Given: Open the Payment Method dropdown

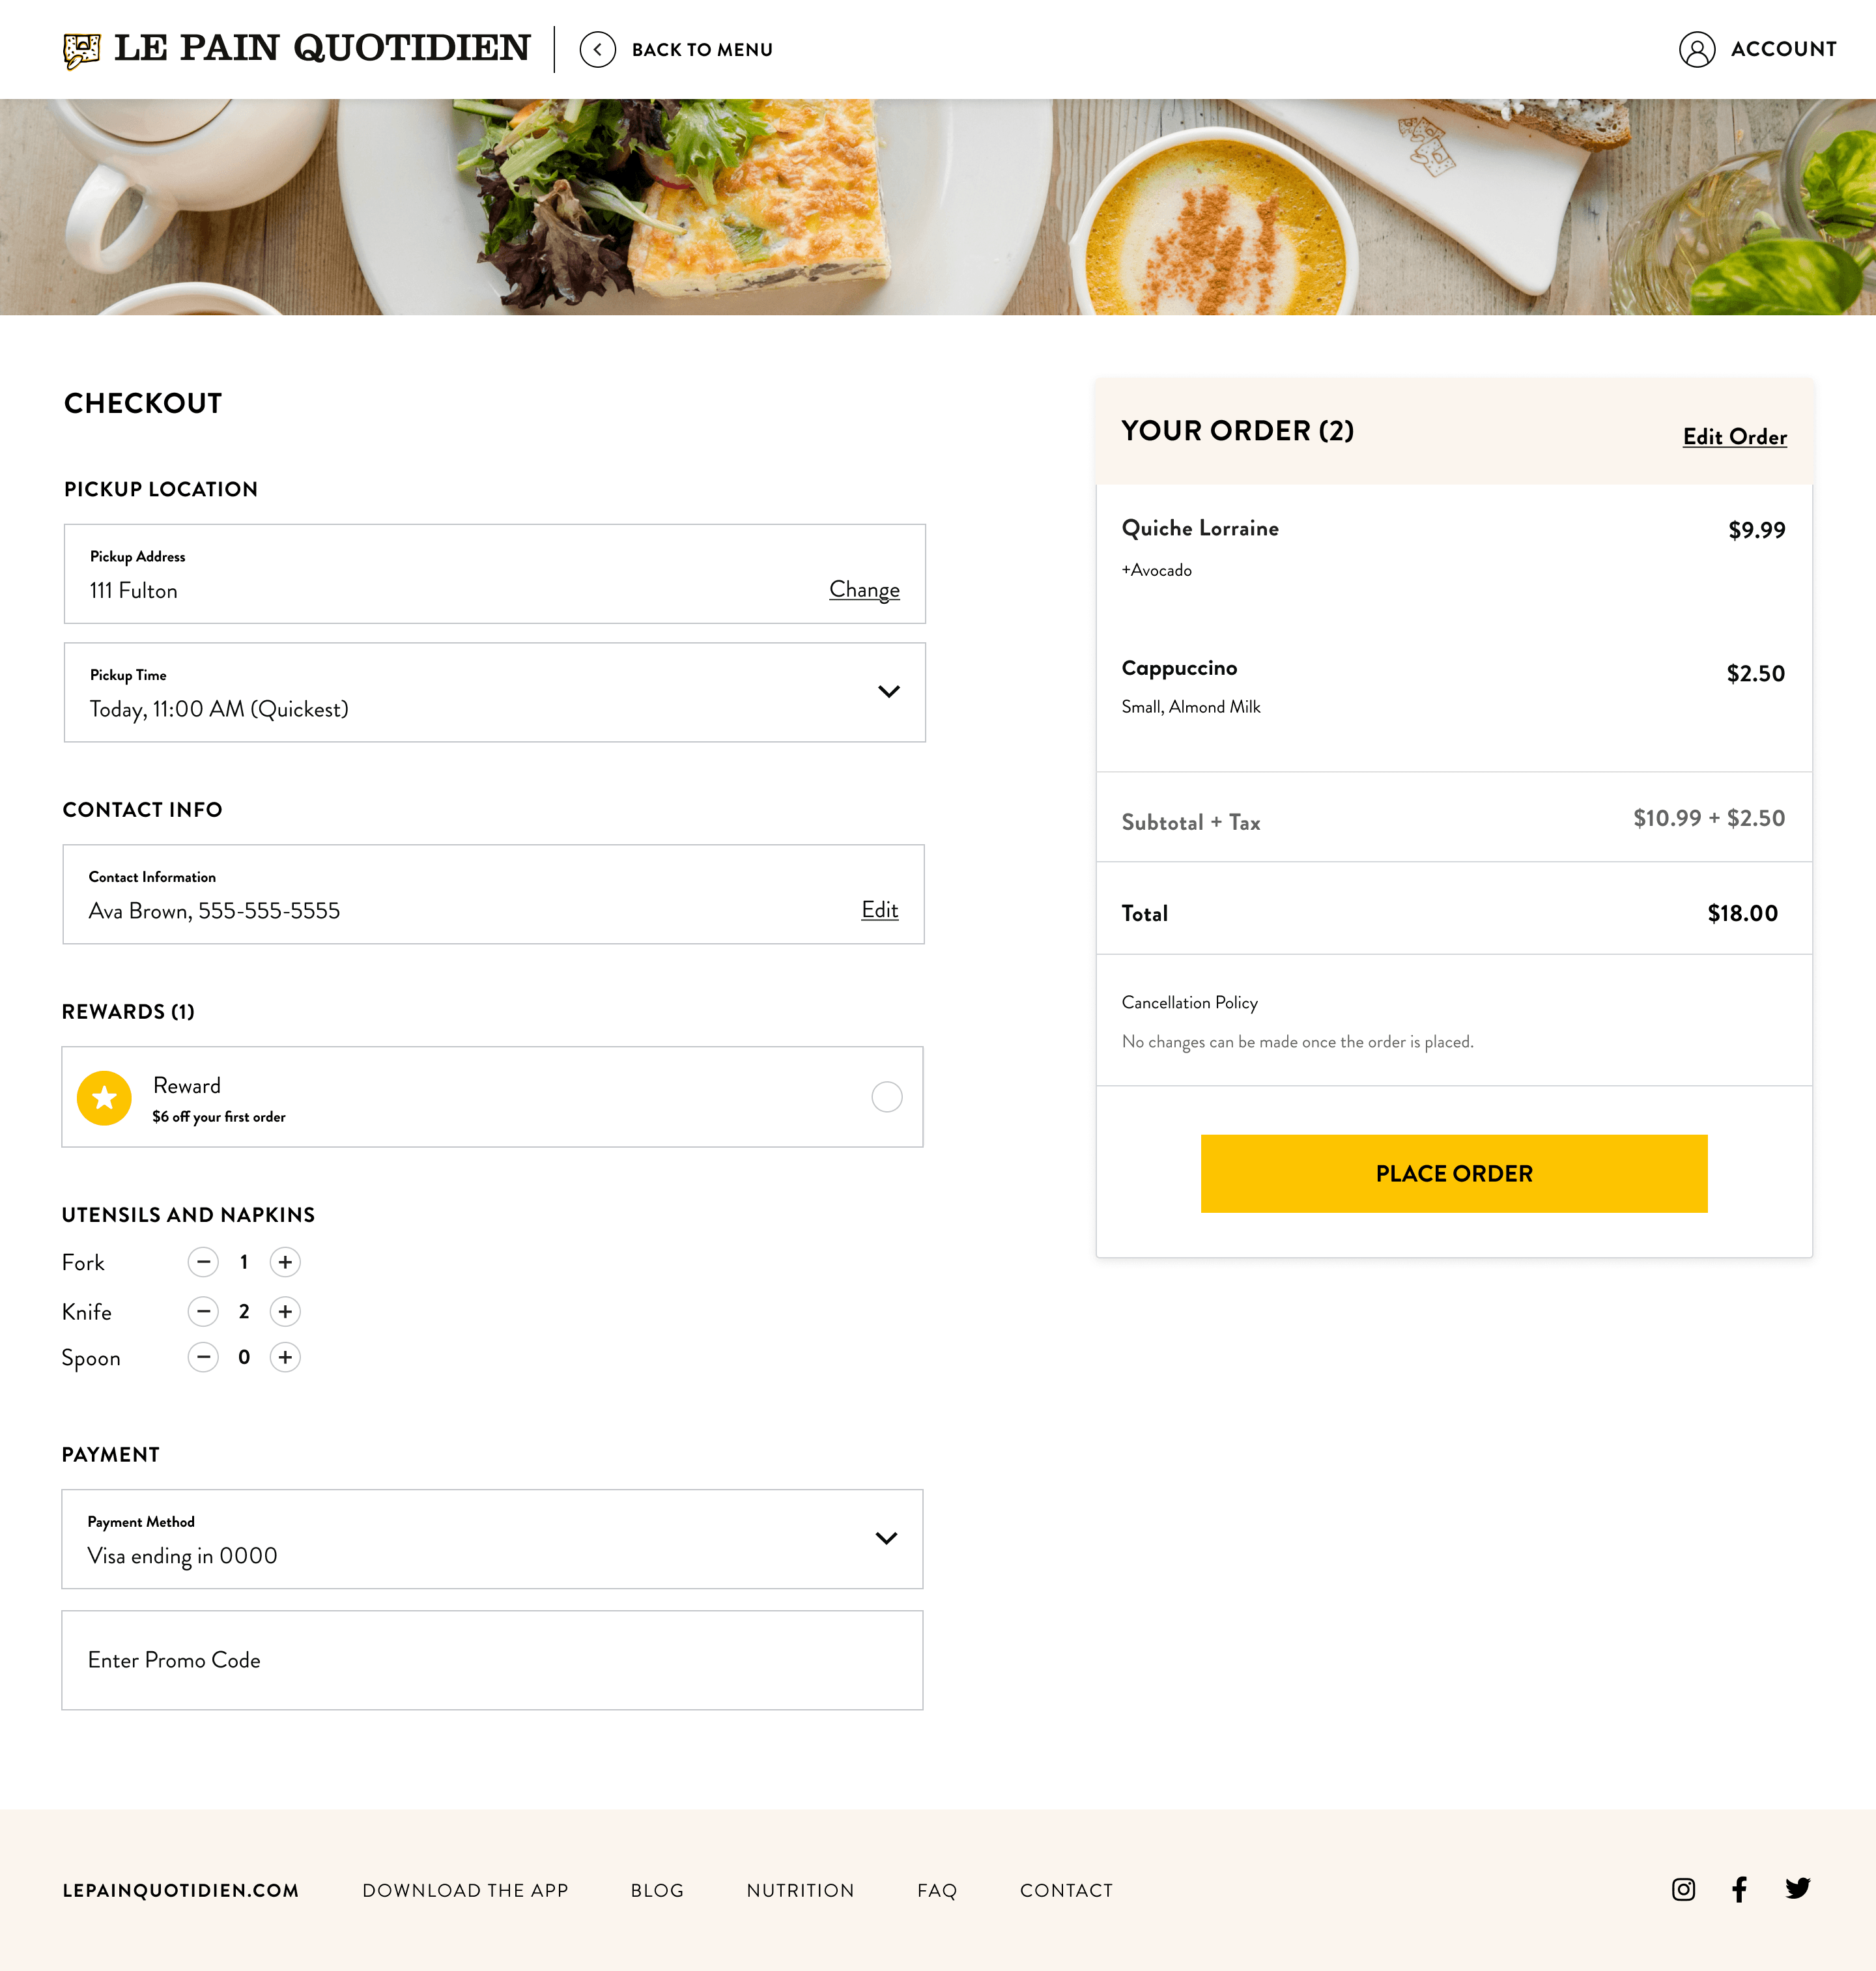Looking at the screenshot, I should pos(885,1538).
